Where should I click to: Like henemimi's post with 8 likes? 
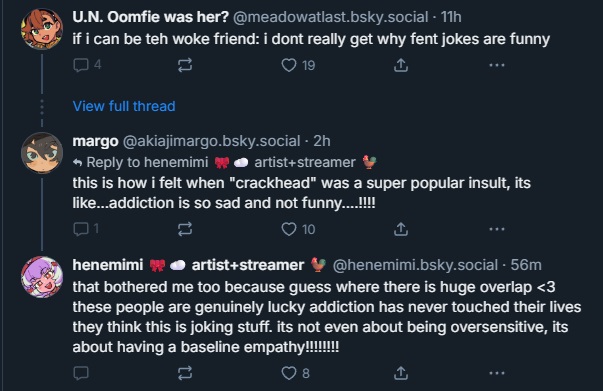pyautogui.click(x=295, y=373)
